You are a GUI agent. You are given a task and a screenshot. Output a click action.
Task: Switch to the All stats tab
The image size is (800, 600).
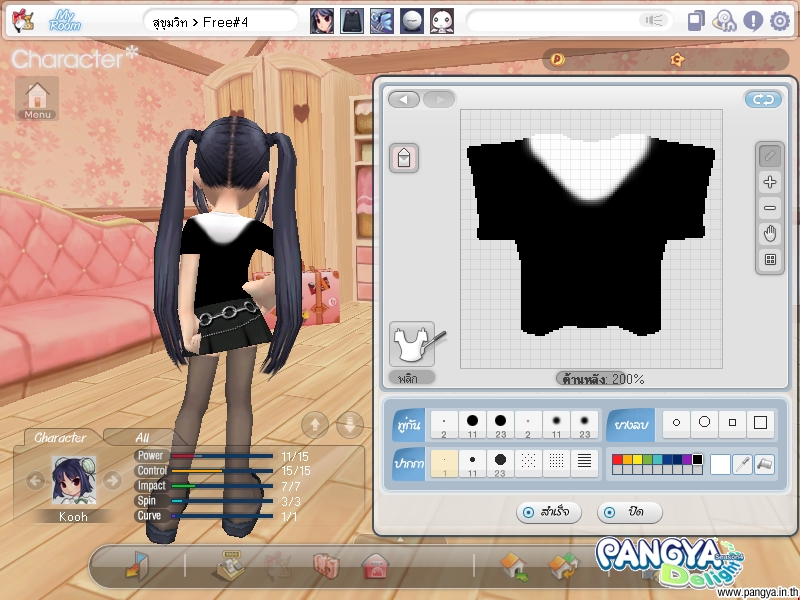(142, 438)
